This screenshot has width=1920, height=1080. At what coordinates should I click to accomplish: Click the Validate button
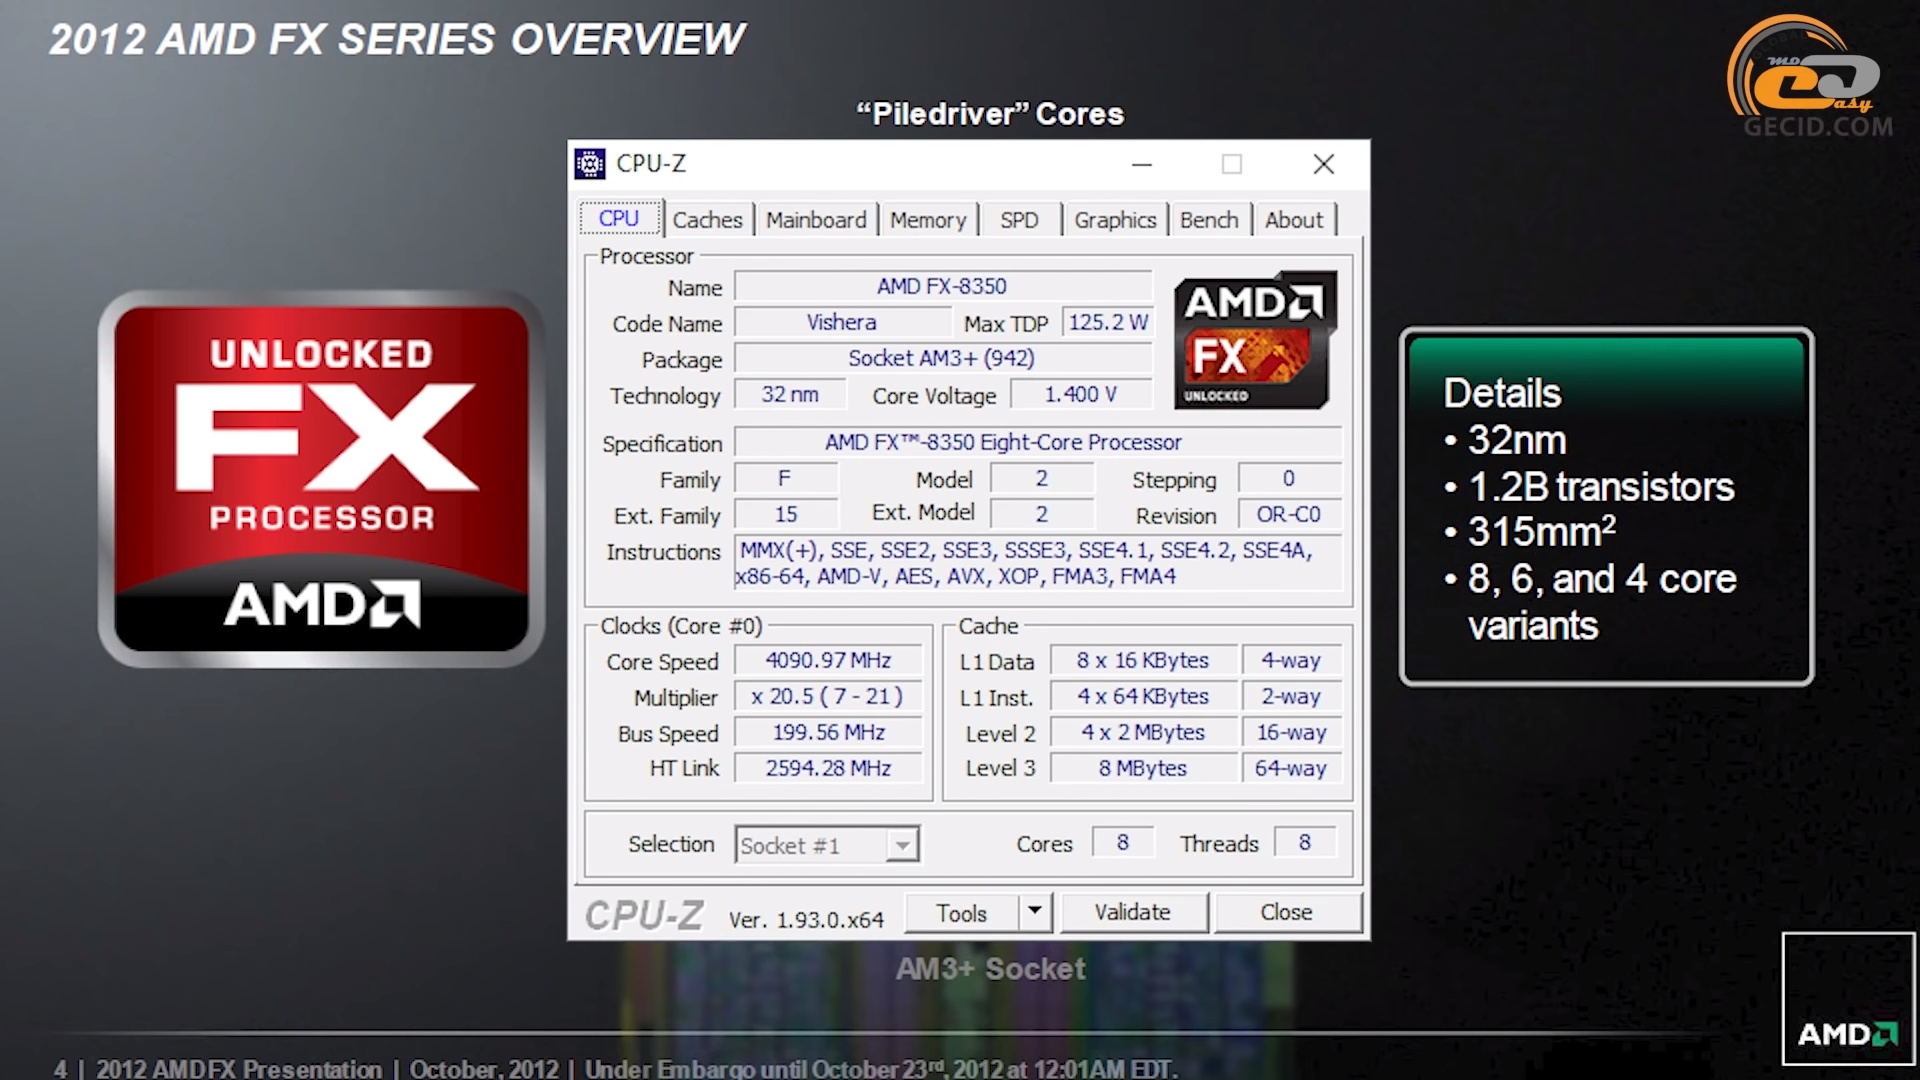tap(1133, 912)
